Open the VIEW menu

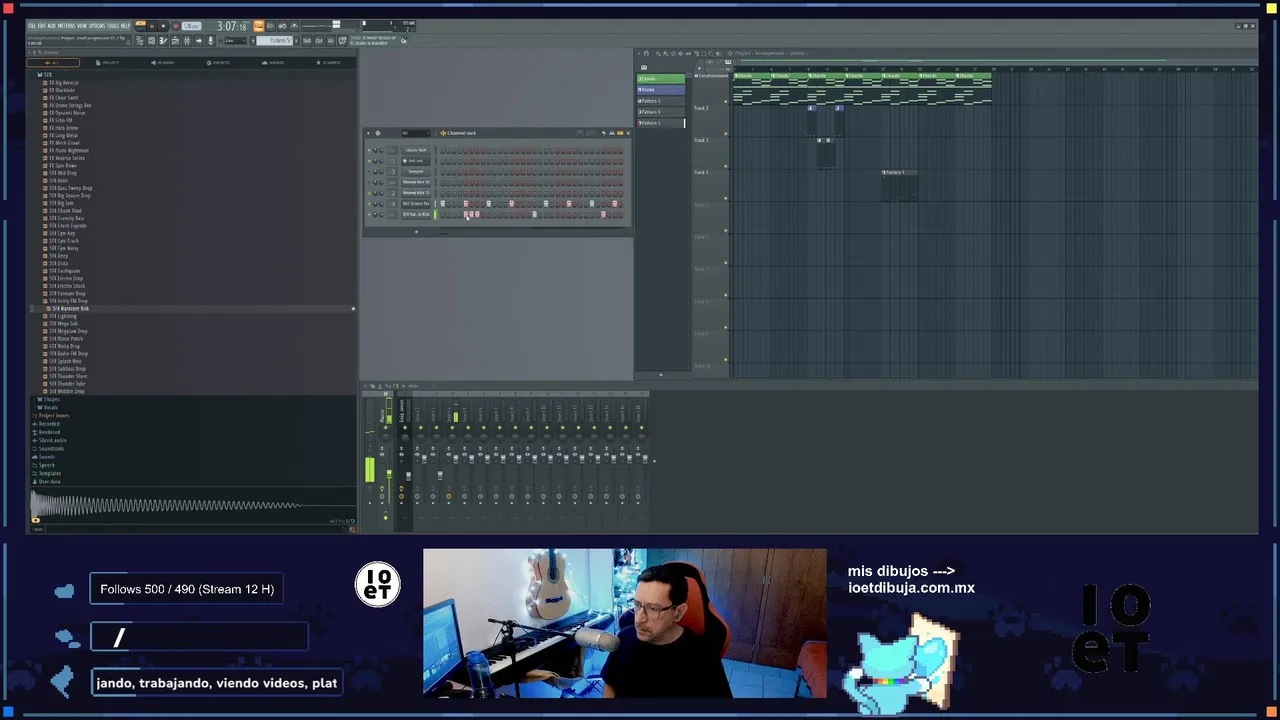(x=82, y=26)
